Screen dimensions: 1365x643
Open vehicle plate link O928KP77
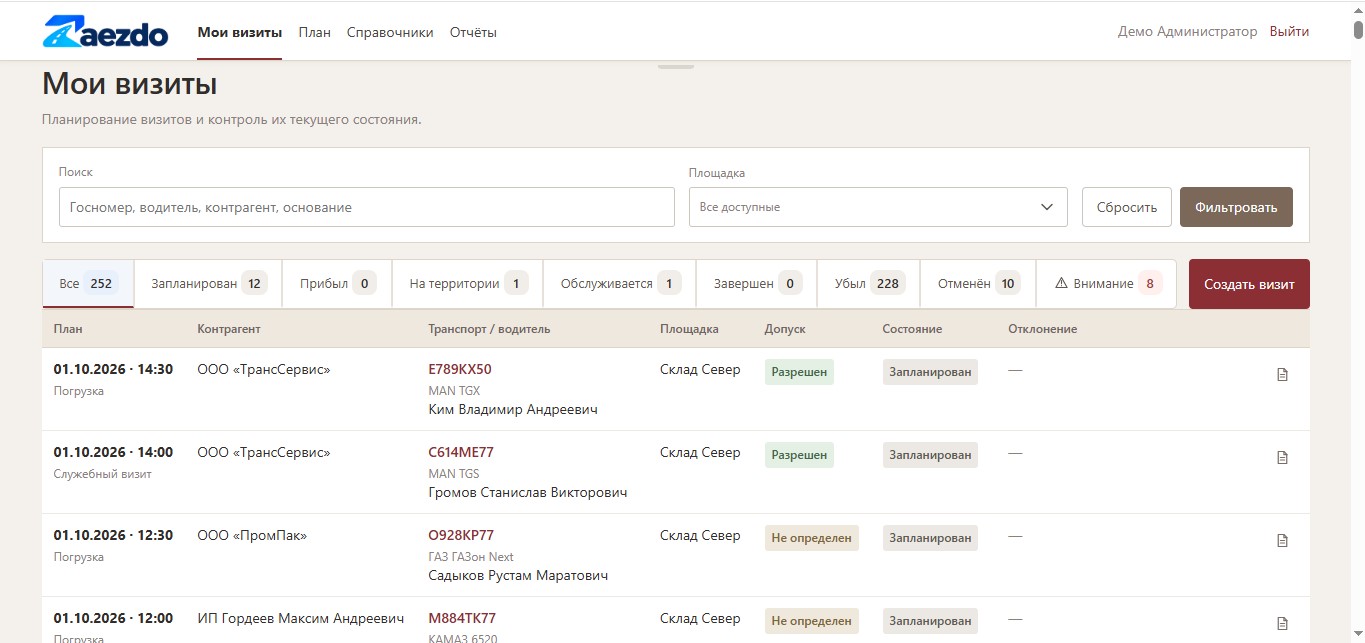pyautogui.click(x=461, y=535)
